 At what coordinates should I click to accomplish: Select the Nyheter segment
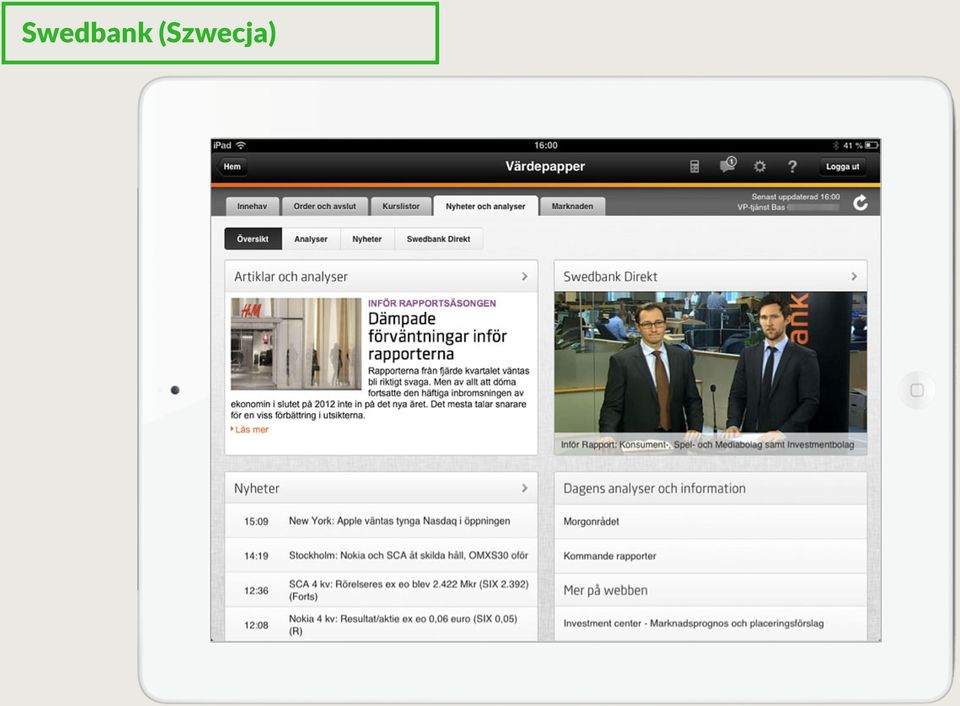[367, 239]
